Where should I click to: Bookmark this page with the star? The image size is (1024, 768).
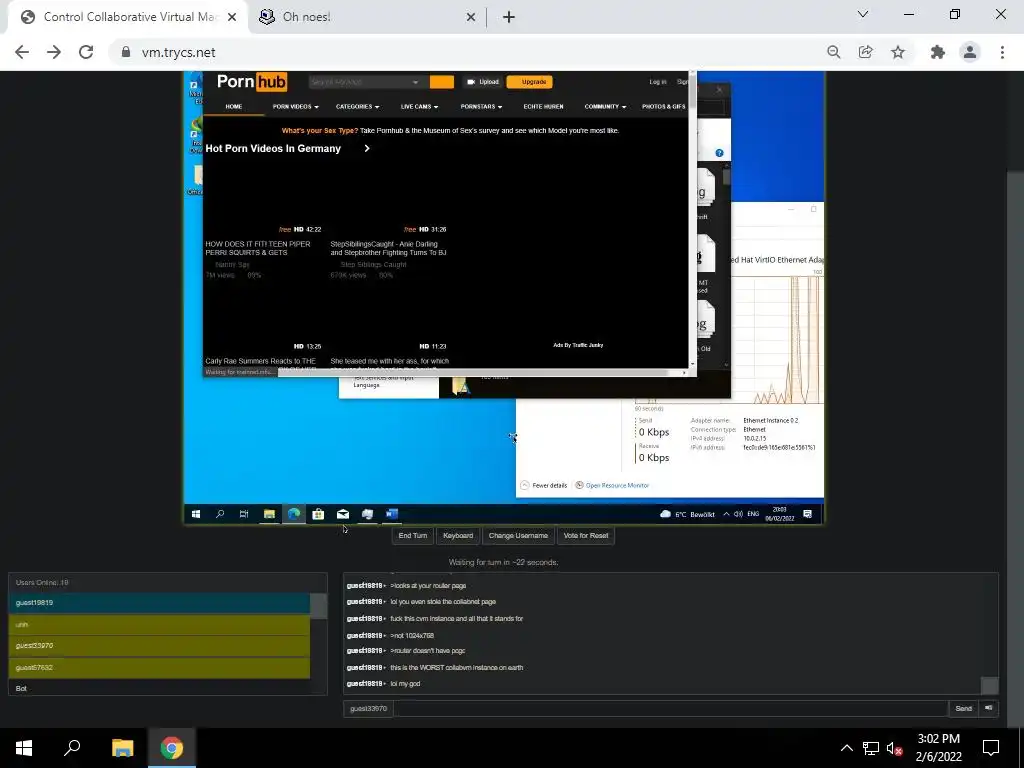898,52
